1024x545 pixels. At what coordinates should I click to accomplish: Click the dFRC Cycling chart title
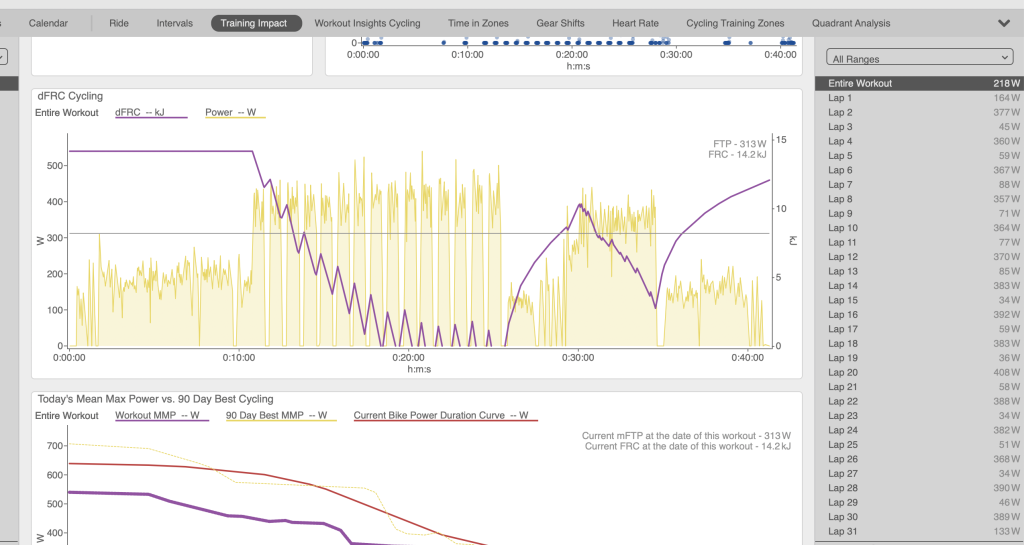70,96
